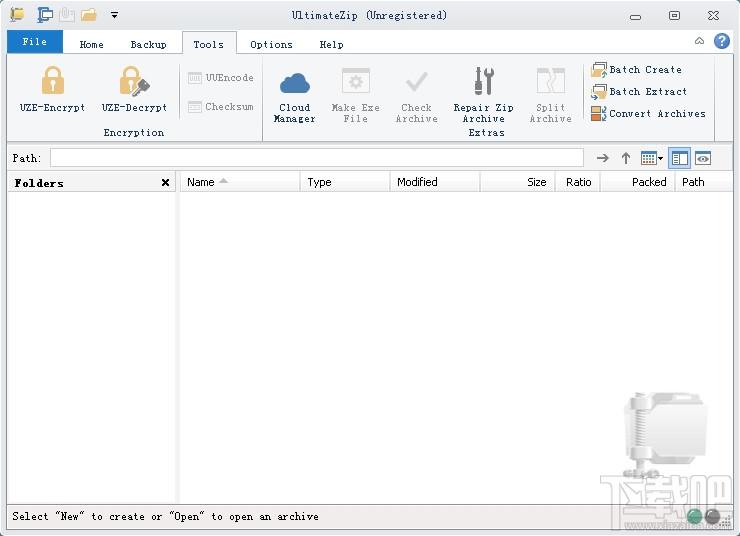Switch to the Options tab

pyautogui.click(x=271, y=44)
